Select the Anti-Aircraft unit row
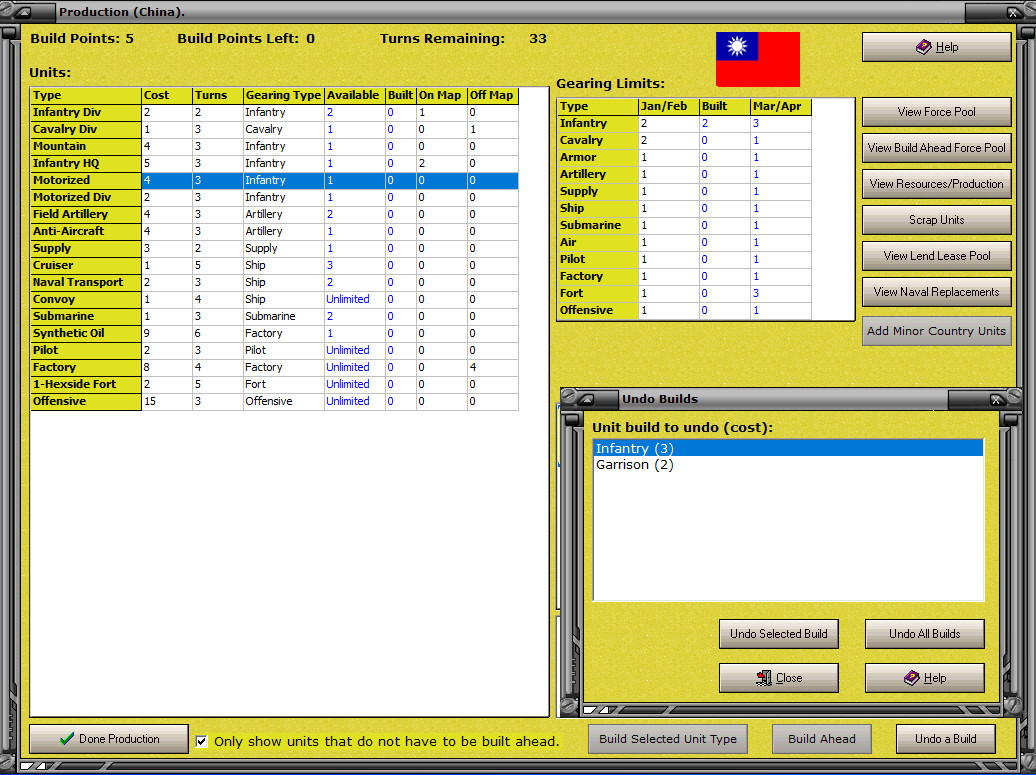The width and height of the screenshot is (1036, 775). (274, 231)
